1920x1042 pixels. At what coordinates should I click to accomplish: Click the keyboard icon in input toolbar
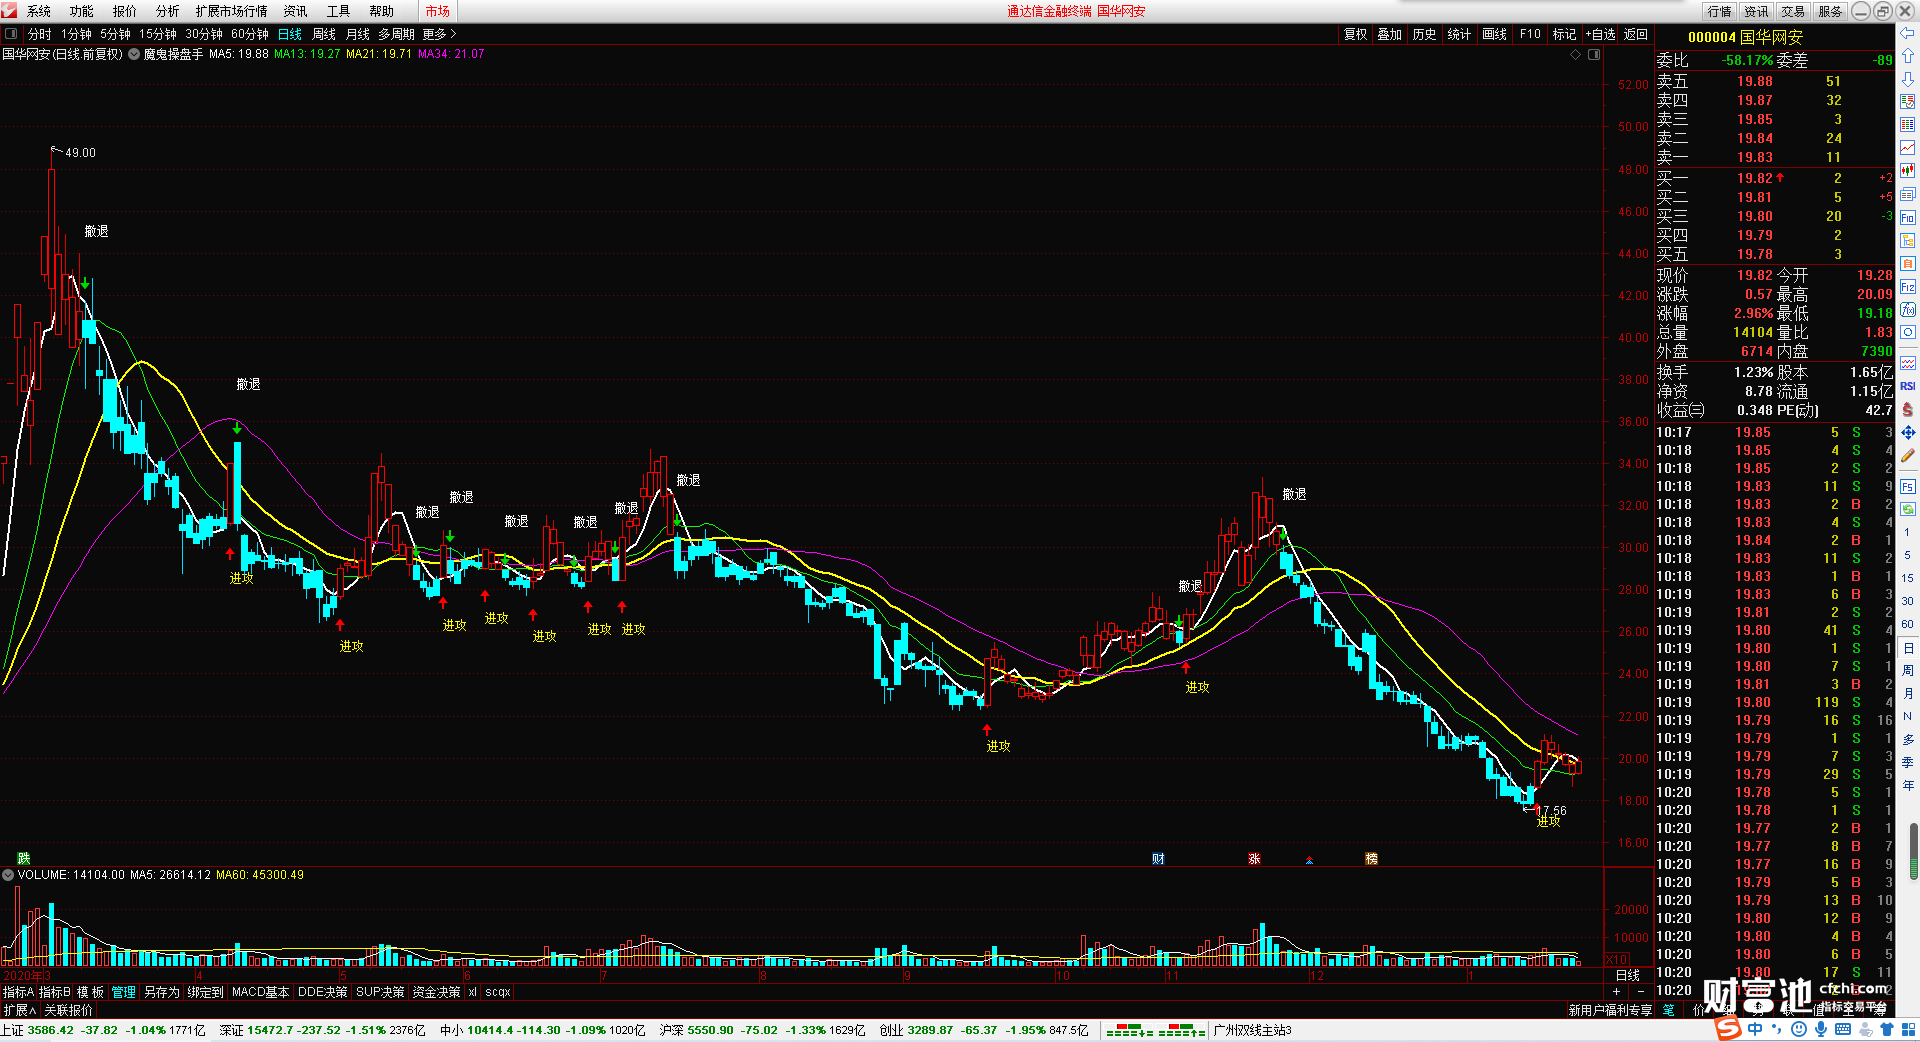click(1843, 1029)
